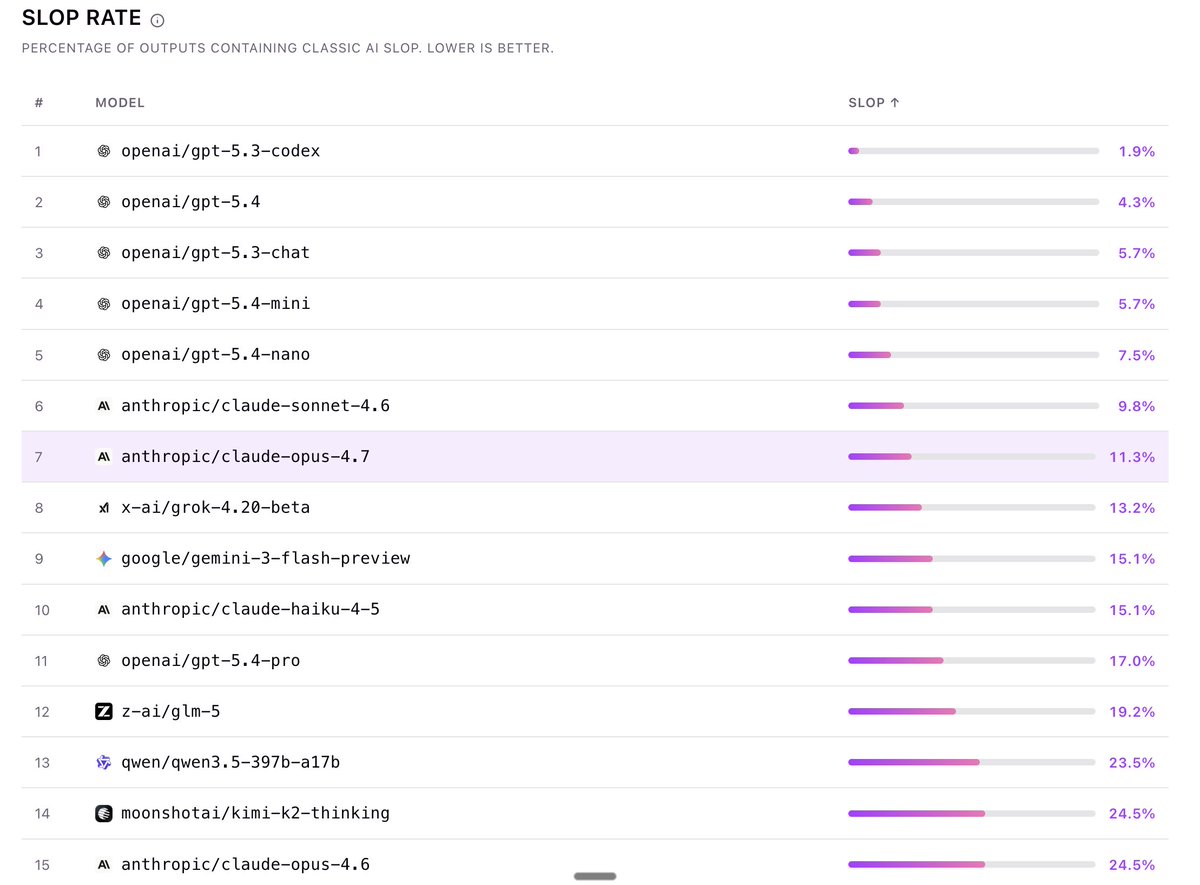The width and height of the screenshot is (1200, 885).
Task: Click the MODEL column header
Action: (120, 102)
